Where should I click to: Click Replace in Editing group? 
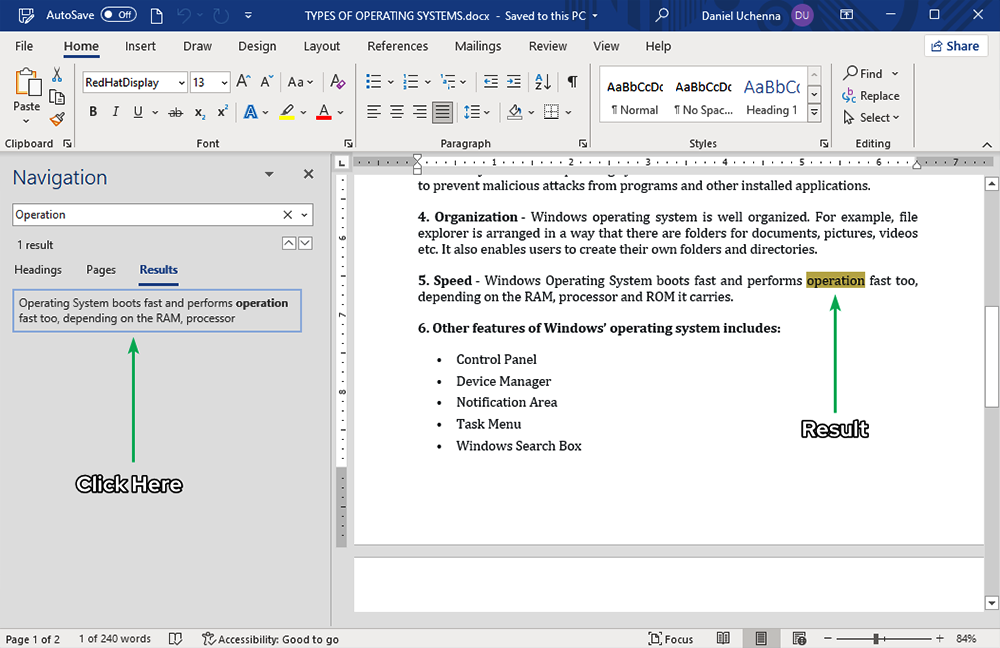click(x=870, y=96)
